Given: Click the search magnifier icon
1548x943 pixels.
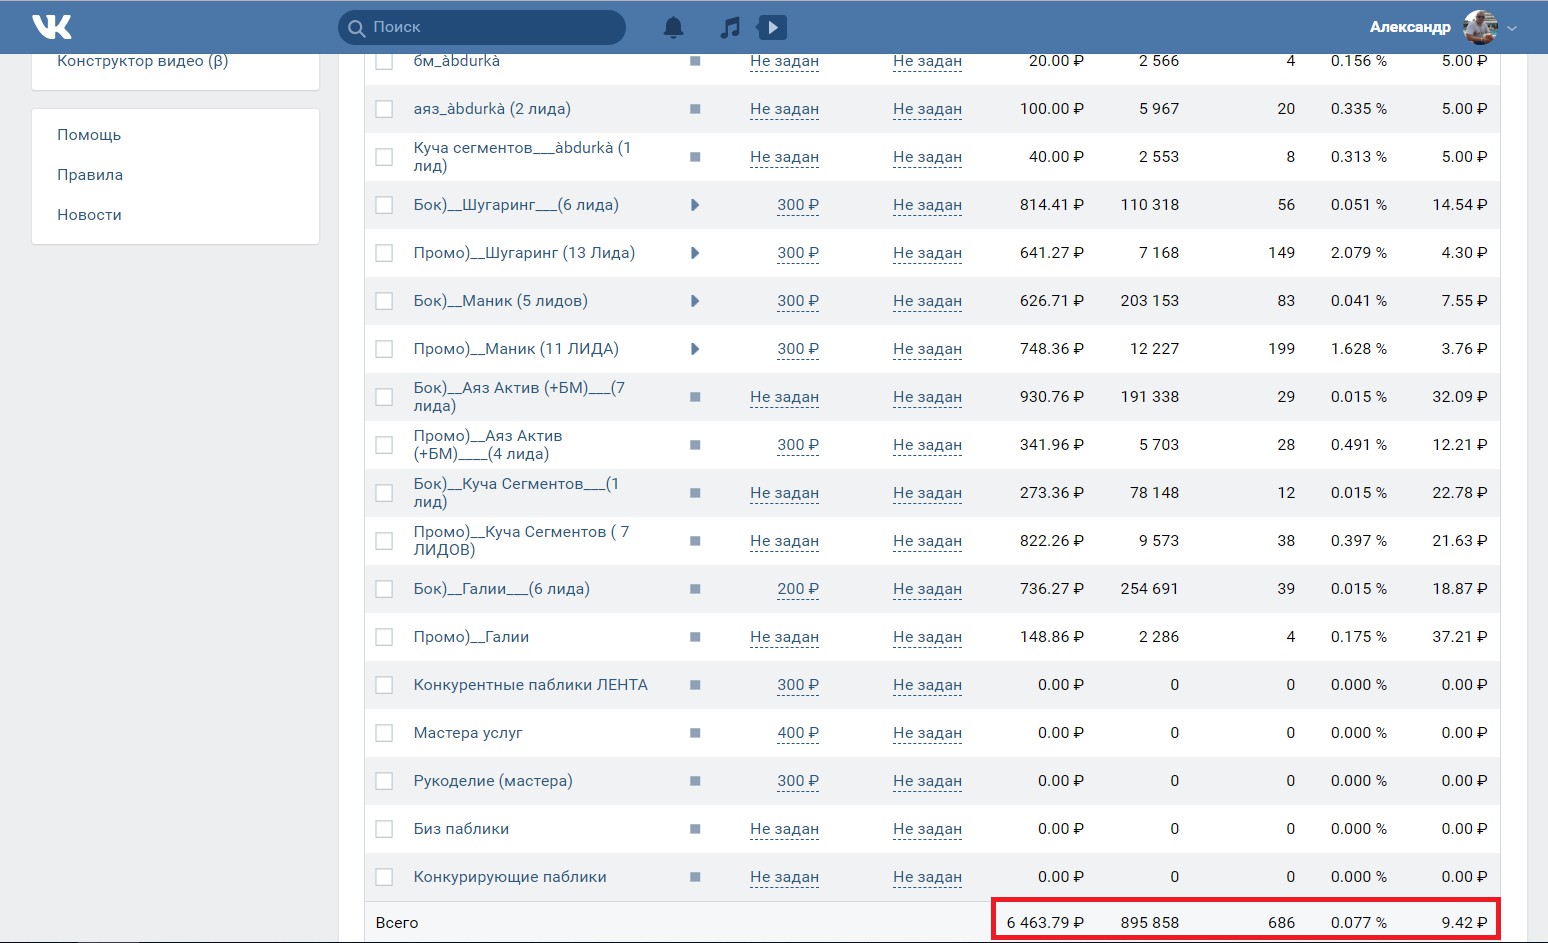Looking at the screenshot, I should 357,28.
